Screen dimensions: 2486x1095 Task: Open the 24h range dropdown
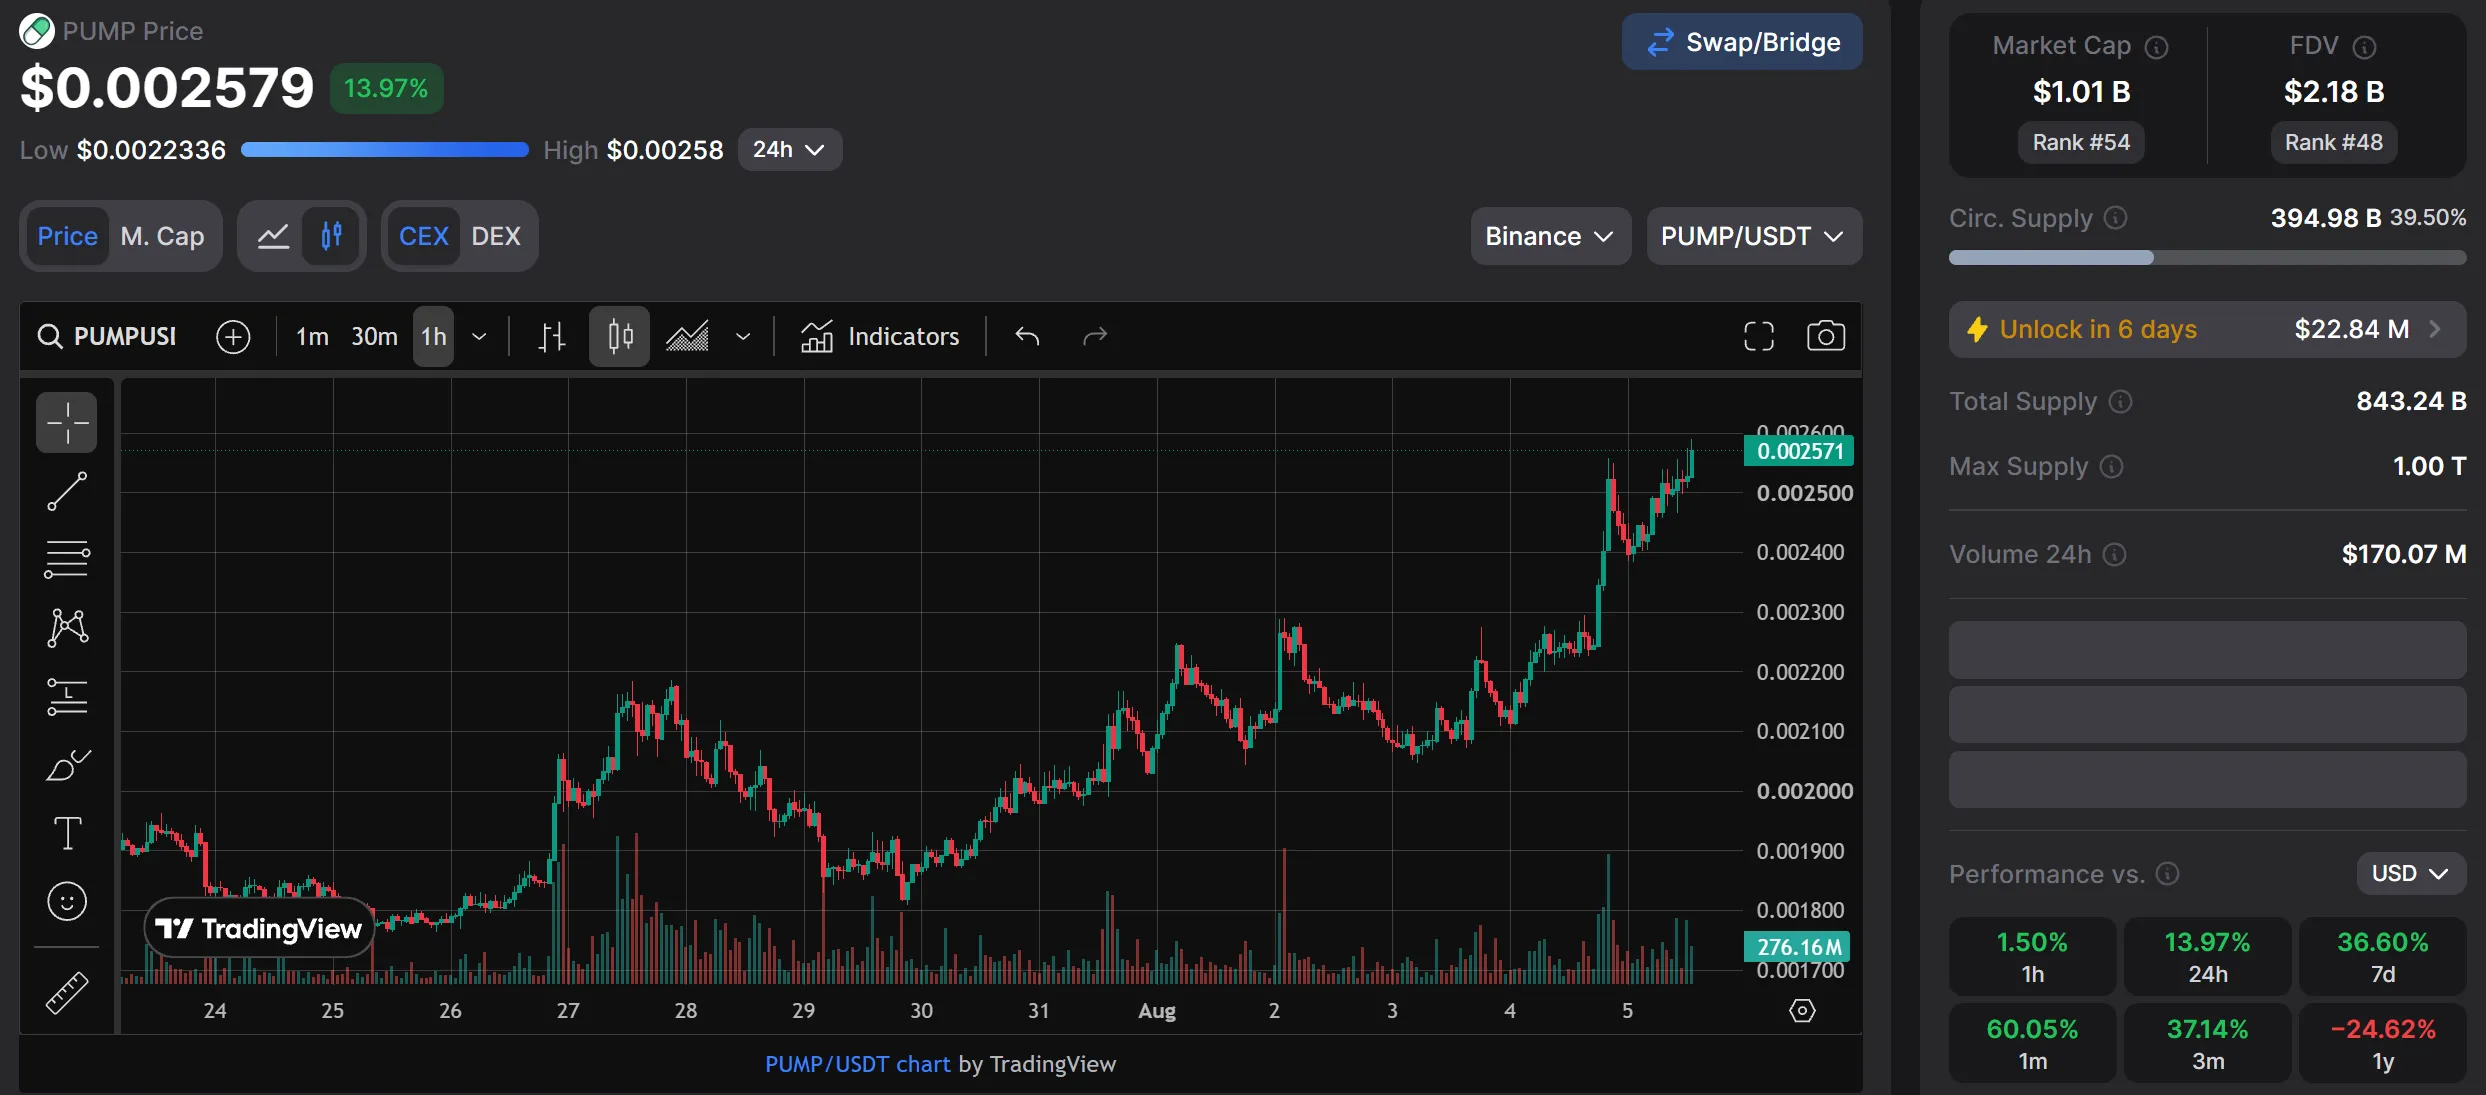click(789, 149)
